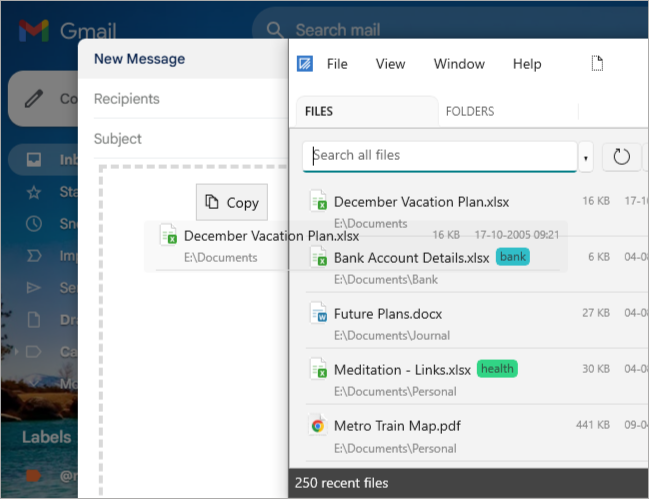The image size is (649, 499).
Task: Open the Starred star icon in Gmail sidebar
Action: pos(34,192)
